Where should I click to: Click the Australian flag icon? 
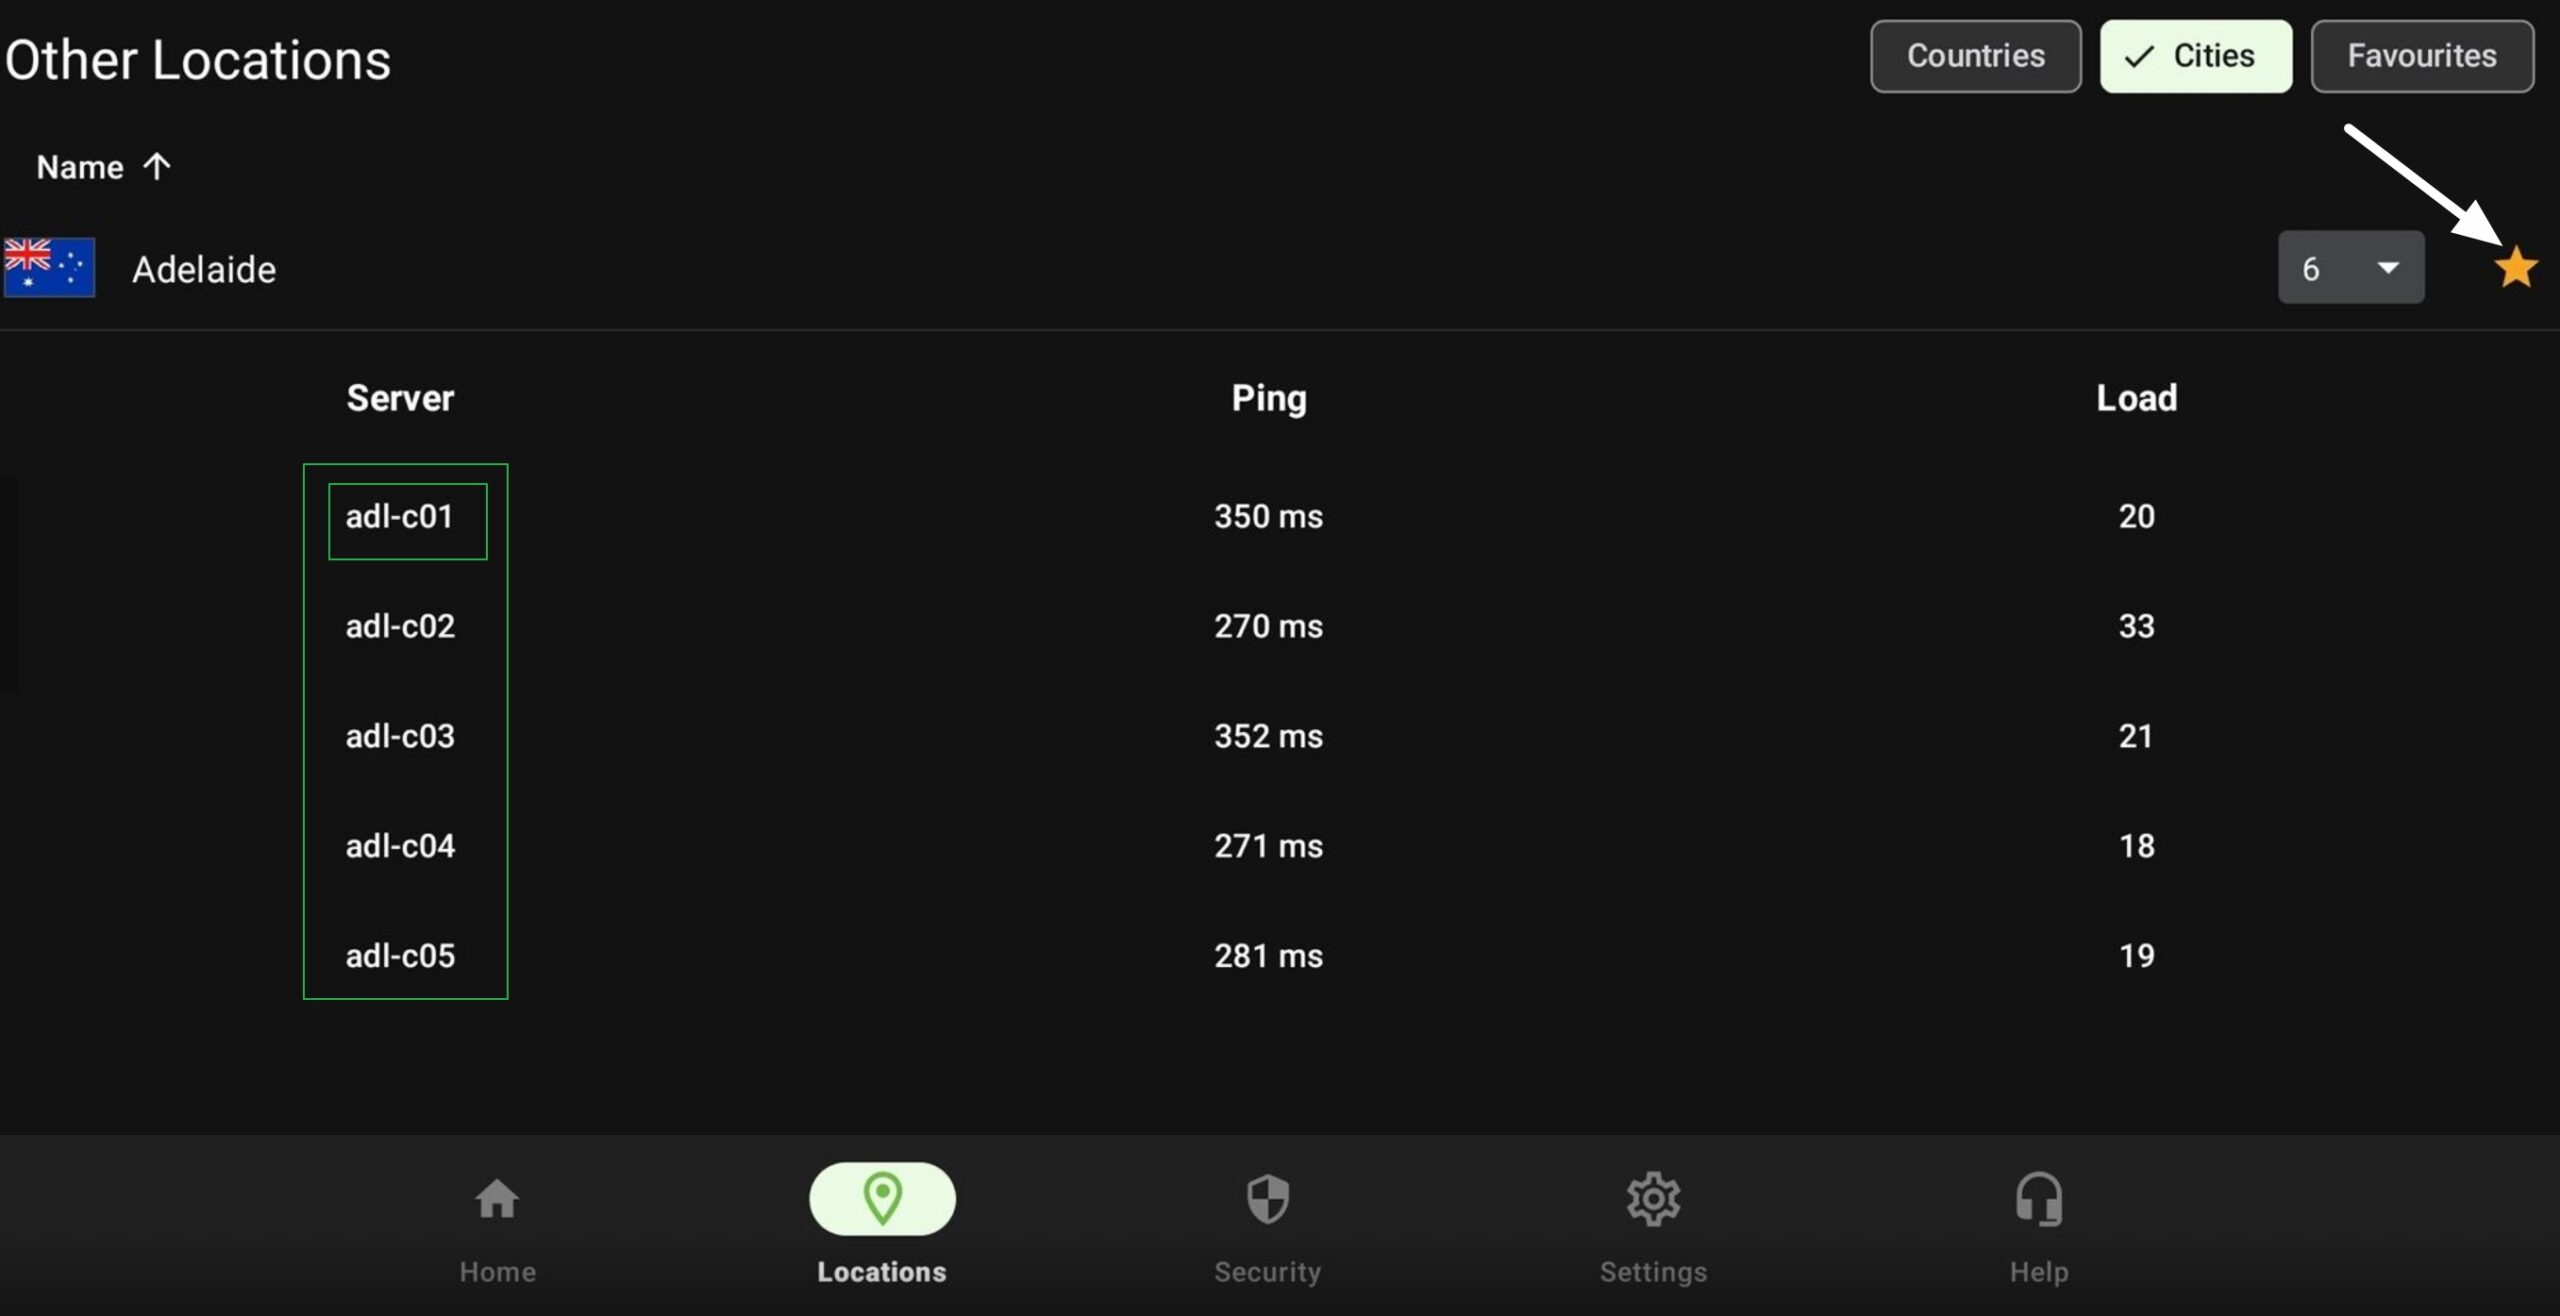pyautogui.click(x=49, y=267)
